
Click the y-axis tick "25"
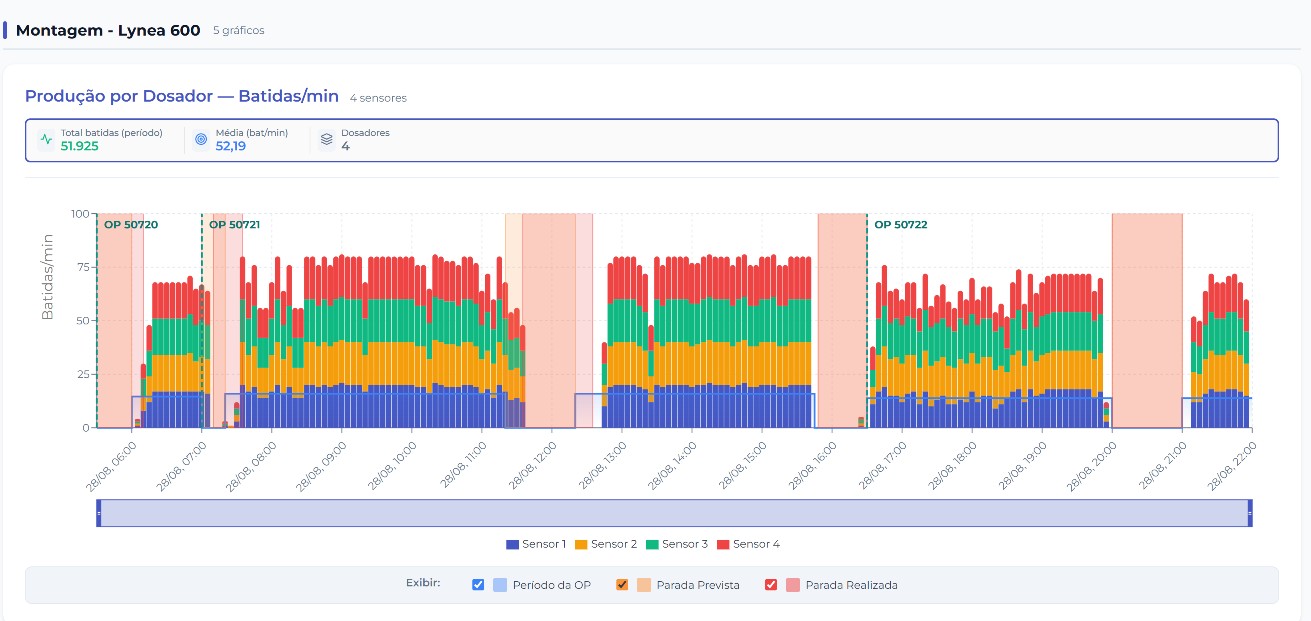pyautogui.click(x=82, y=374)
